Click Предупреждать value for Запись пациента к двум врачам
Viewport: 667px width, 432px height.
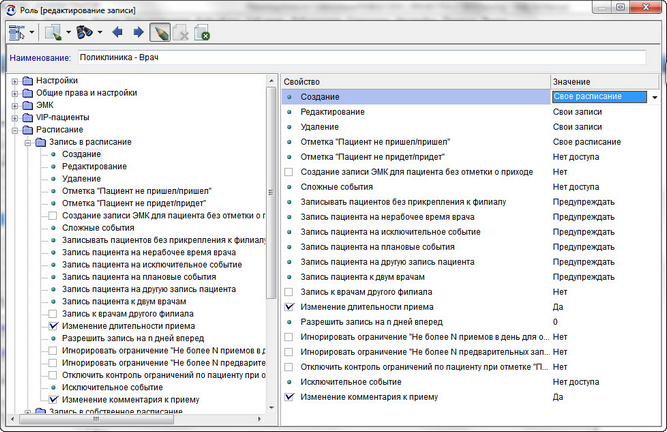584,277
